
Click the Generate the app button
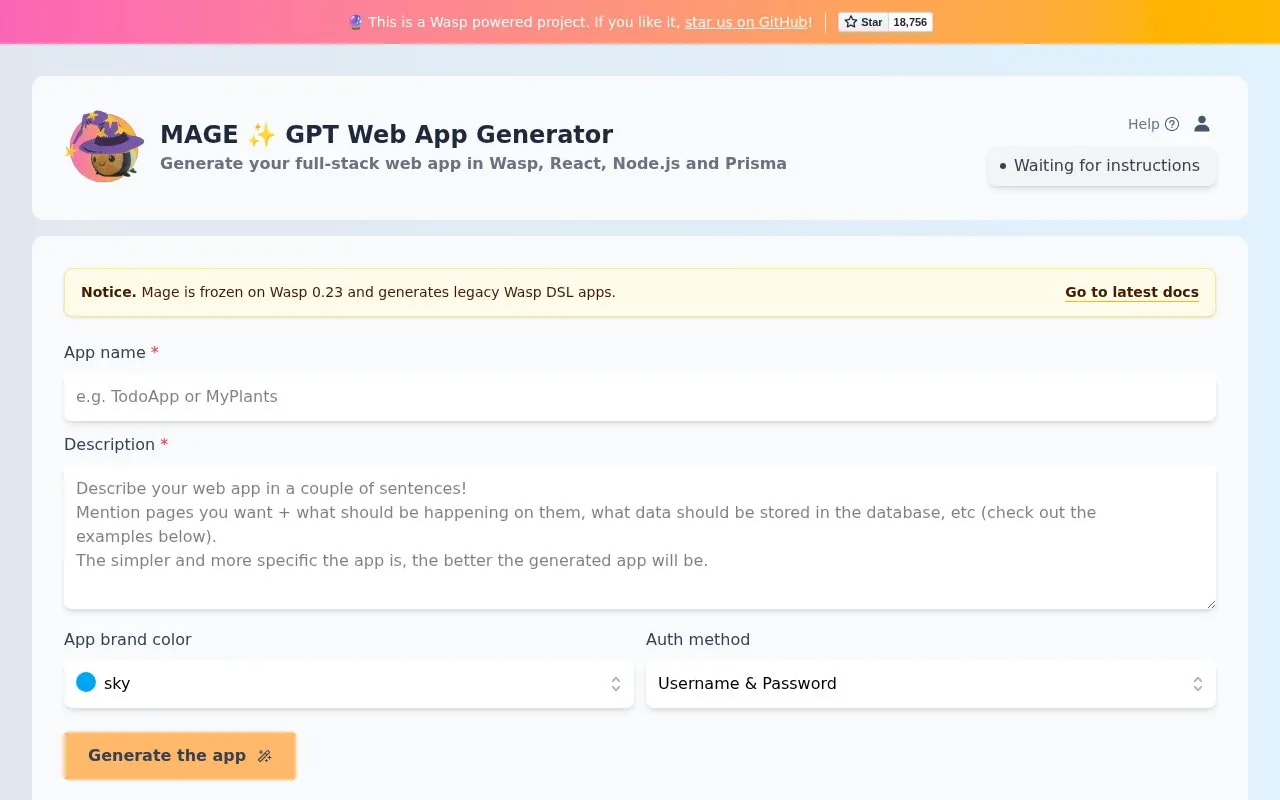[x=180, y=756]
